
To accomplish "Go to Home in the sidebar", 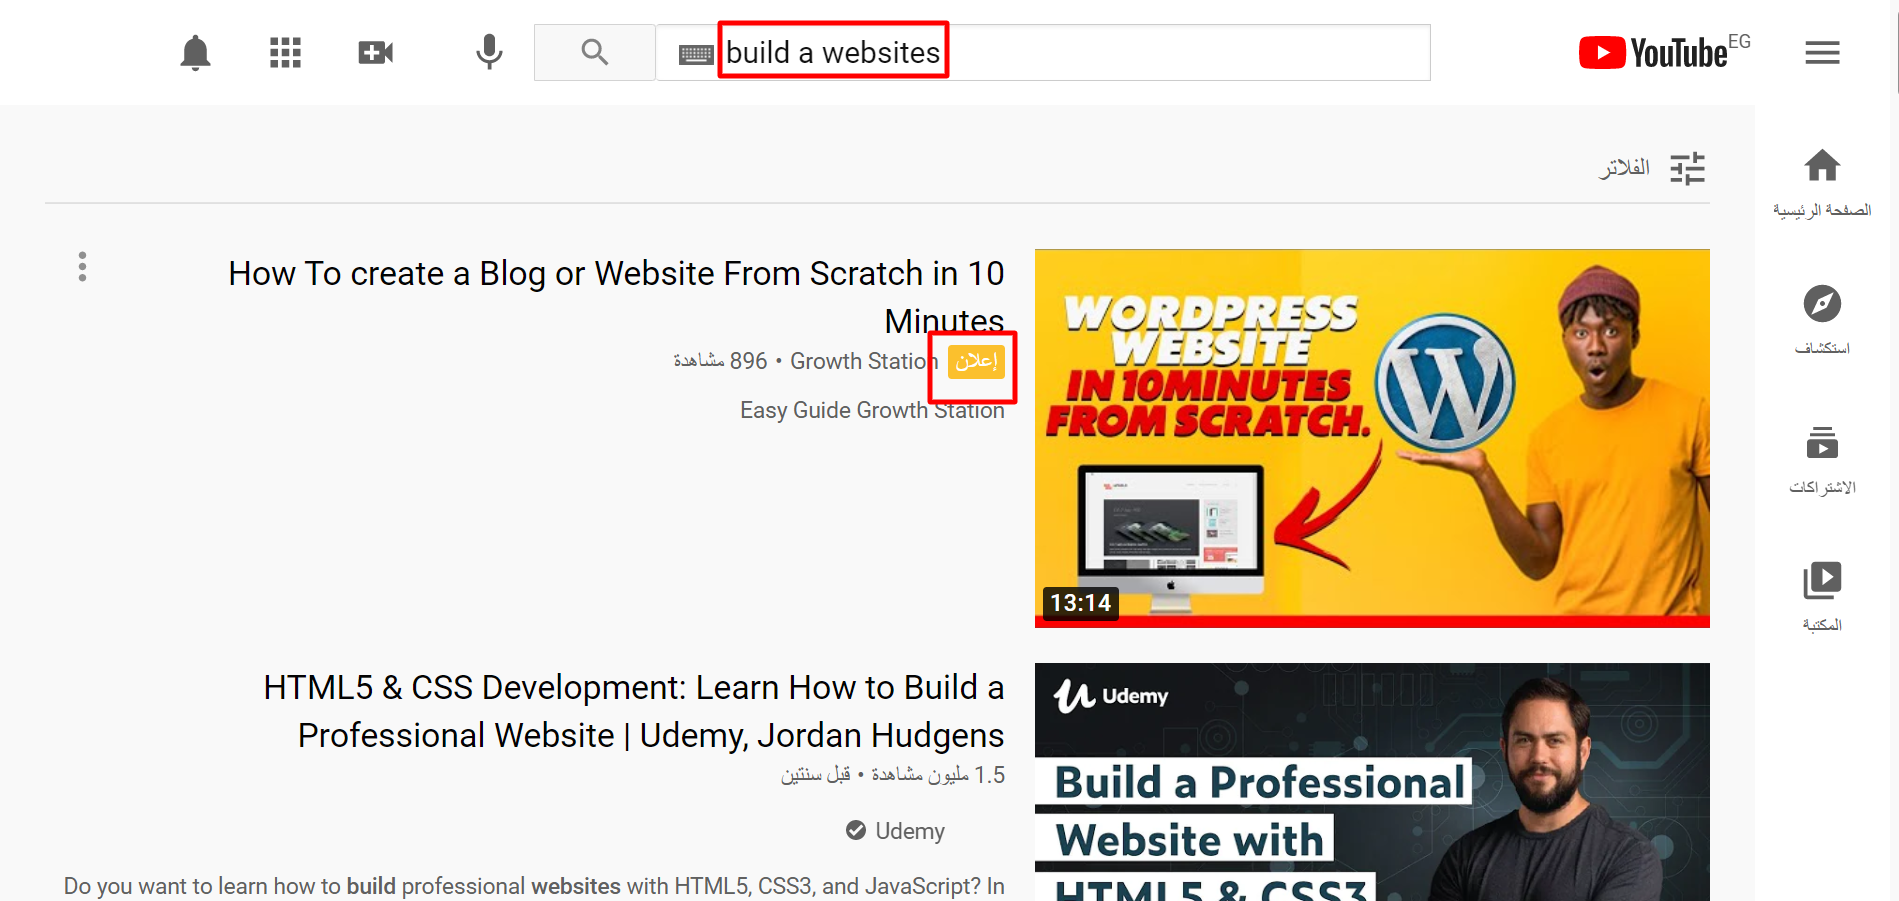I will (x=1822, y=182).
